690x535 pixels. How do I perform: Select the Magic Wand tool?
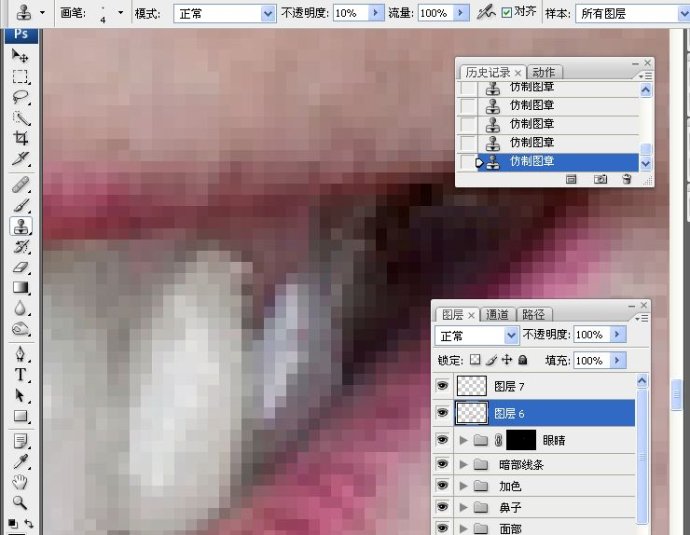[x=20, y=117]
